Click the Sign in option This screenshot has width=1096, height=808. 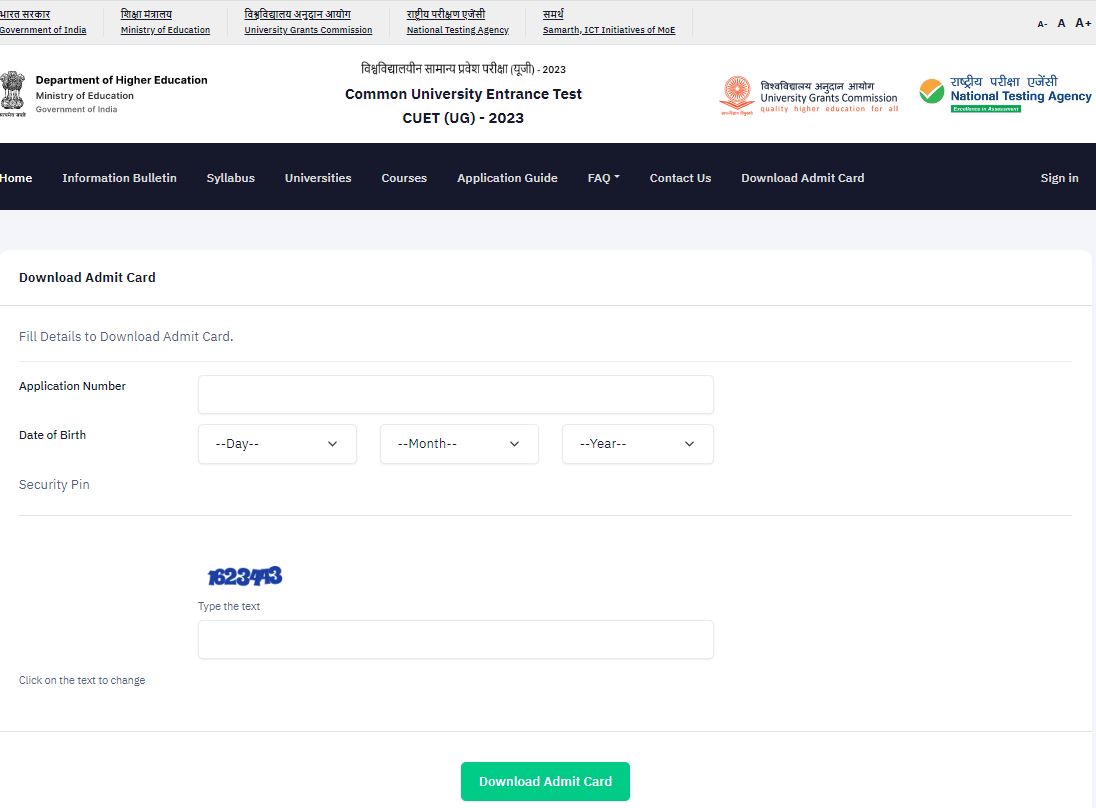tap(1059, 177)
